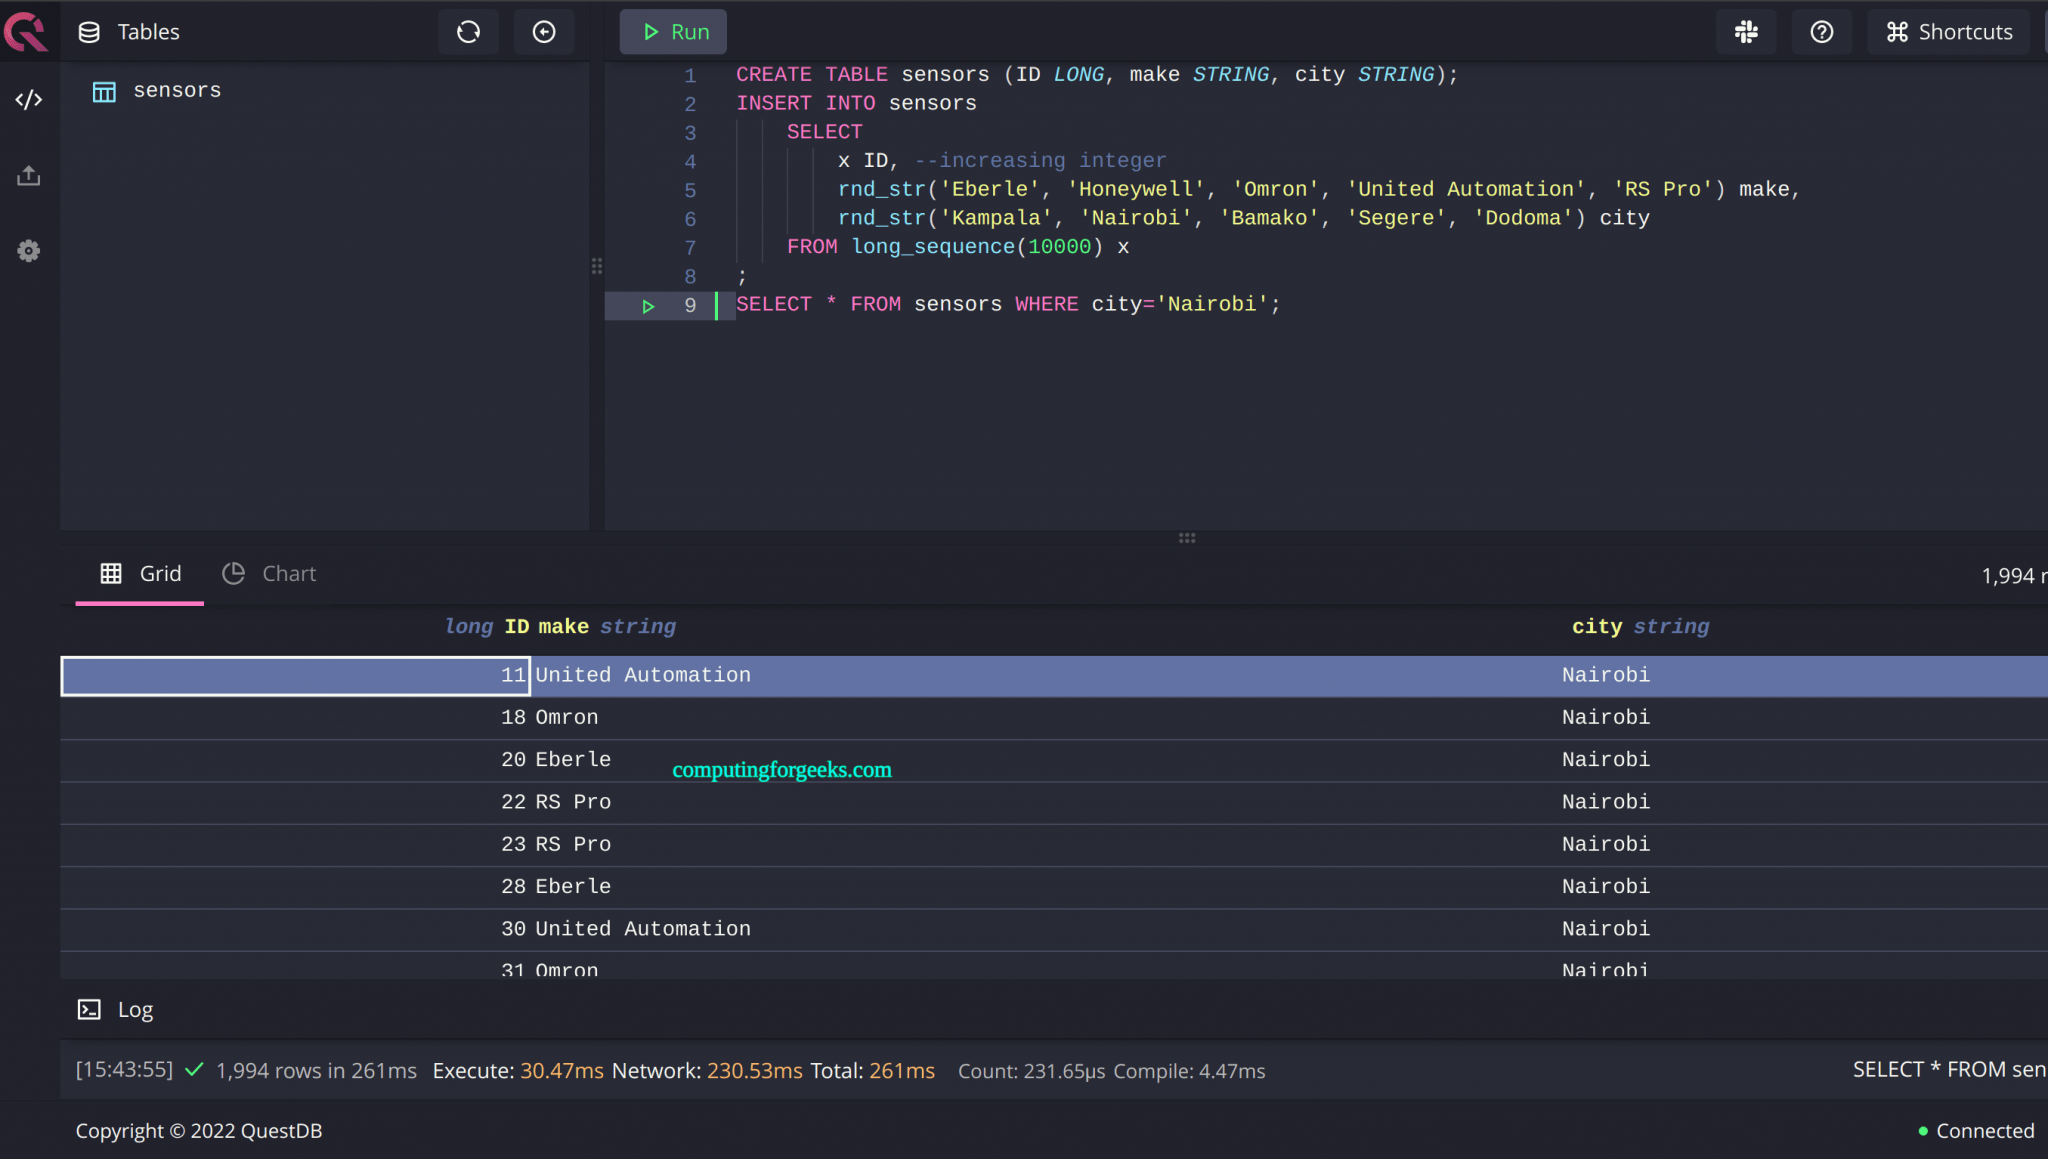Select the sensors table in the tree
2048x1159 pixels.
(177, 90)
